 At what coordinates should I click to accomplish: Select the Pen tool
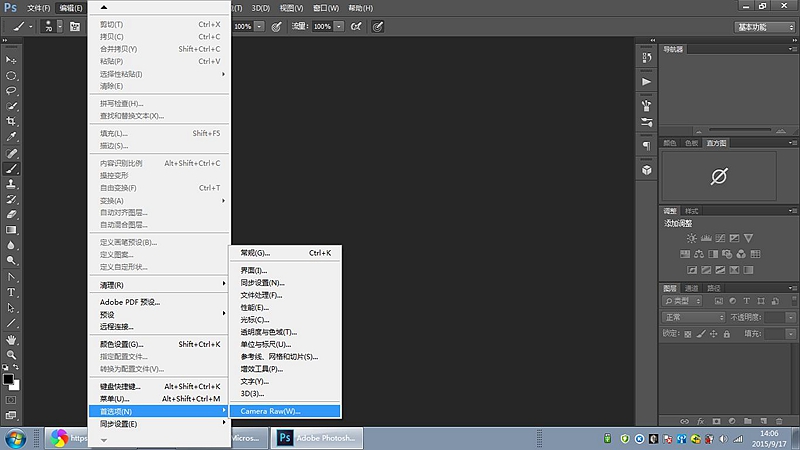tap(11, 277)
